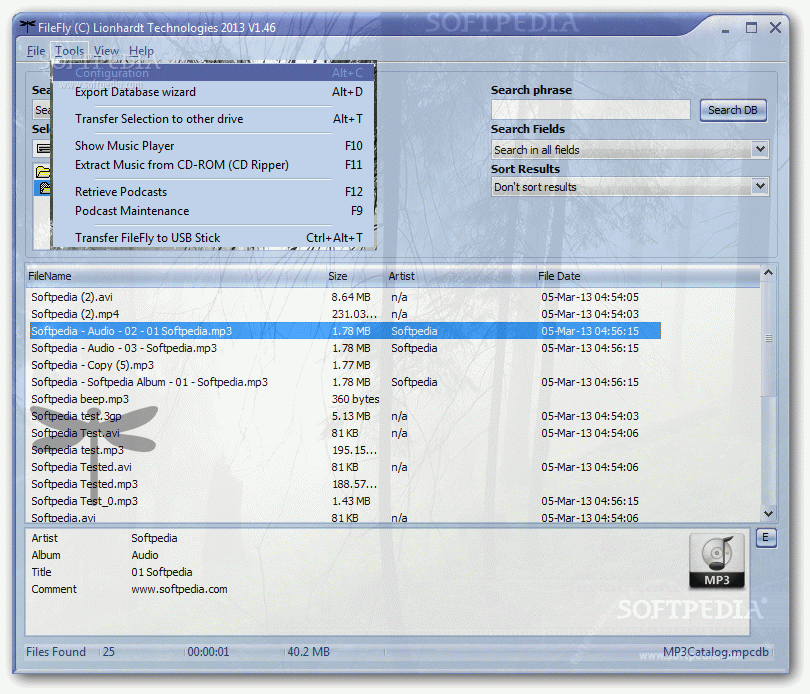Image resolution: width=810 pixels, height=694 pixels.
Task: Select Softpedia - Audio - 03 - Softpedia.mp3
Action: coord(345,348)
